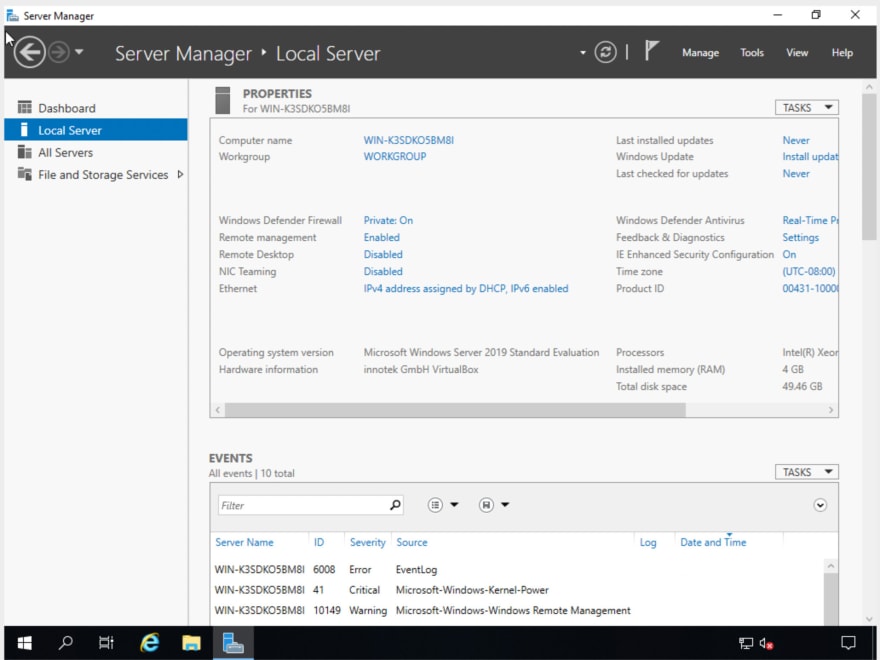Click the Dashboard grid icon
Image resolution: width=880 pixels, height=660 pixels.
tap(24, 107)
